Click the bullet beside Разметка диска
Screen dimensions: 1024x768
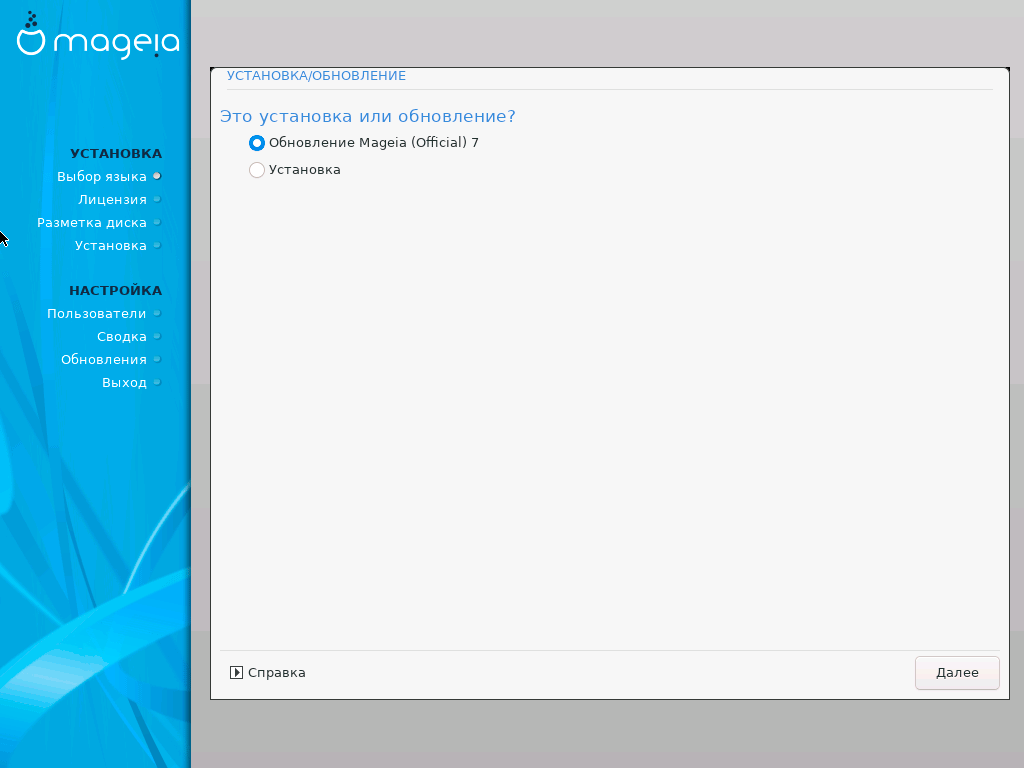(x=157, y=222)
